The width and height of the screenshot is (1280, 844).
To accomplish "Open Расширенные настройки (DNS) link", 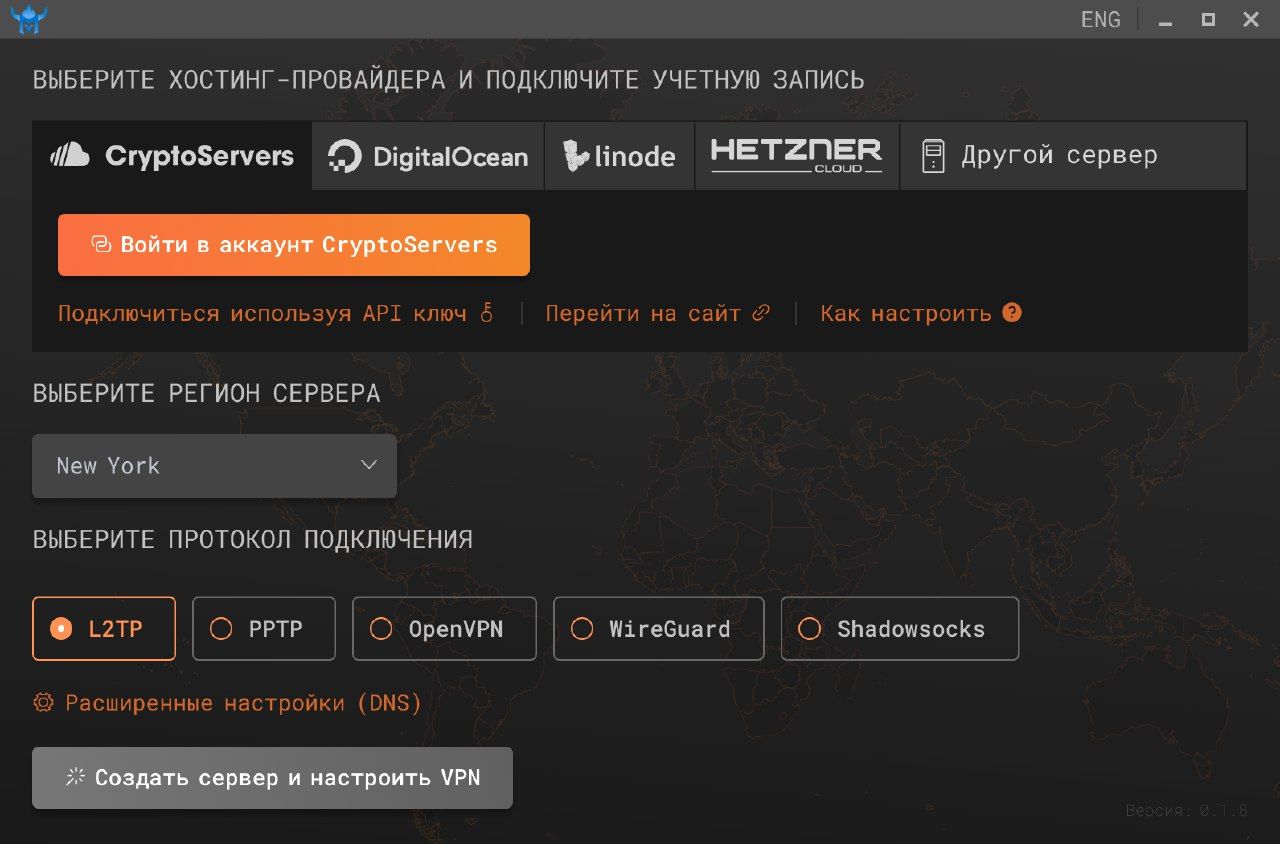I will coord(227,703).
